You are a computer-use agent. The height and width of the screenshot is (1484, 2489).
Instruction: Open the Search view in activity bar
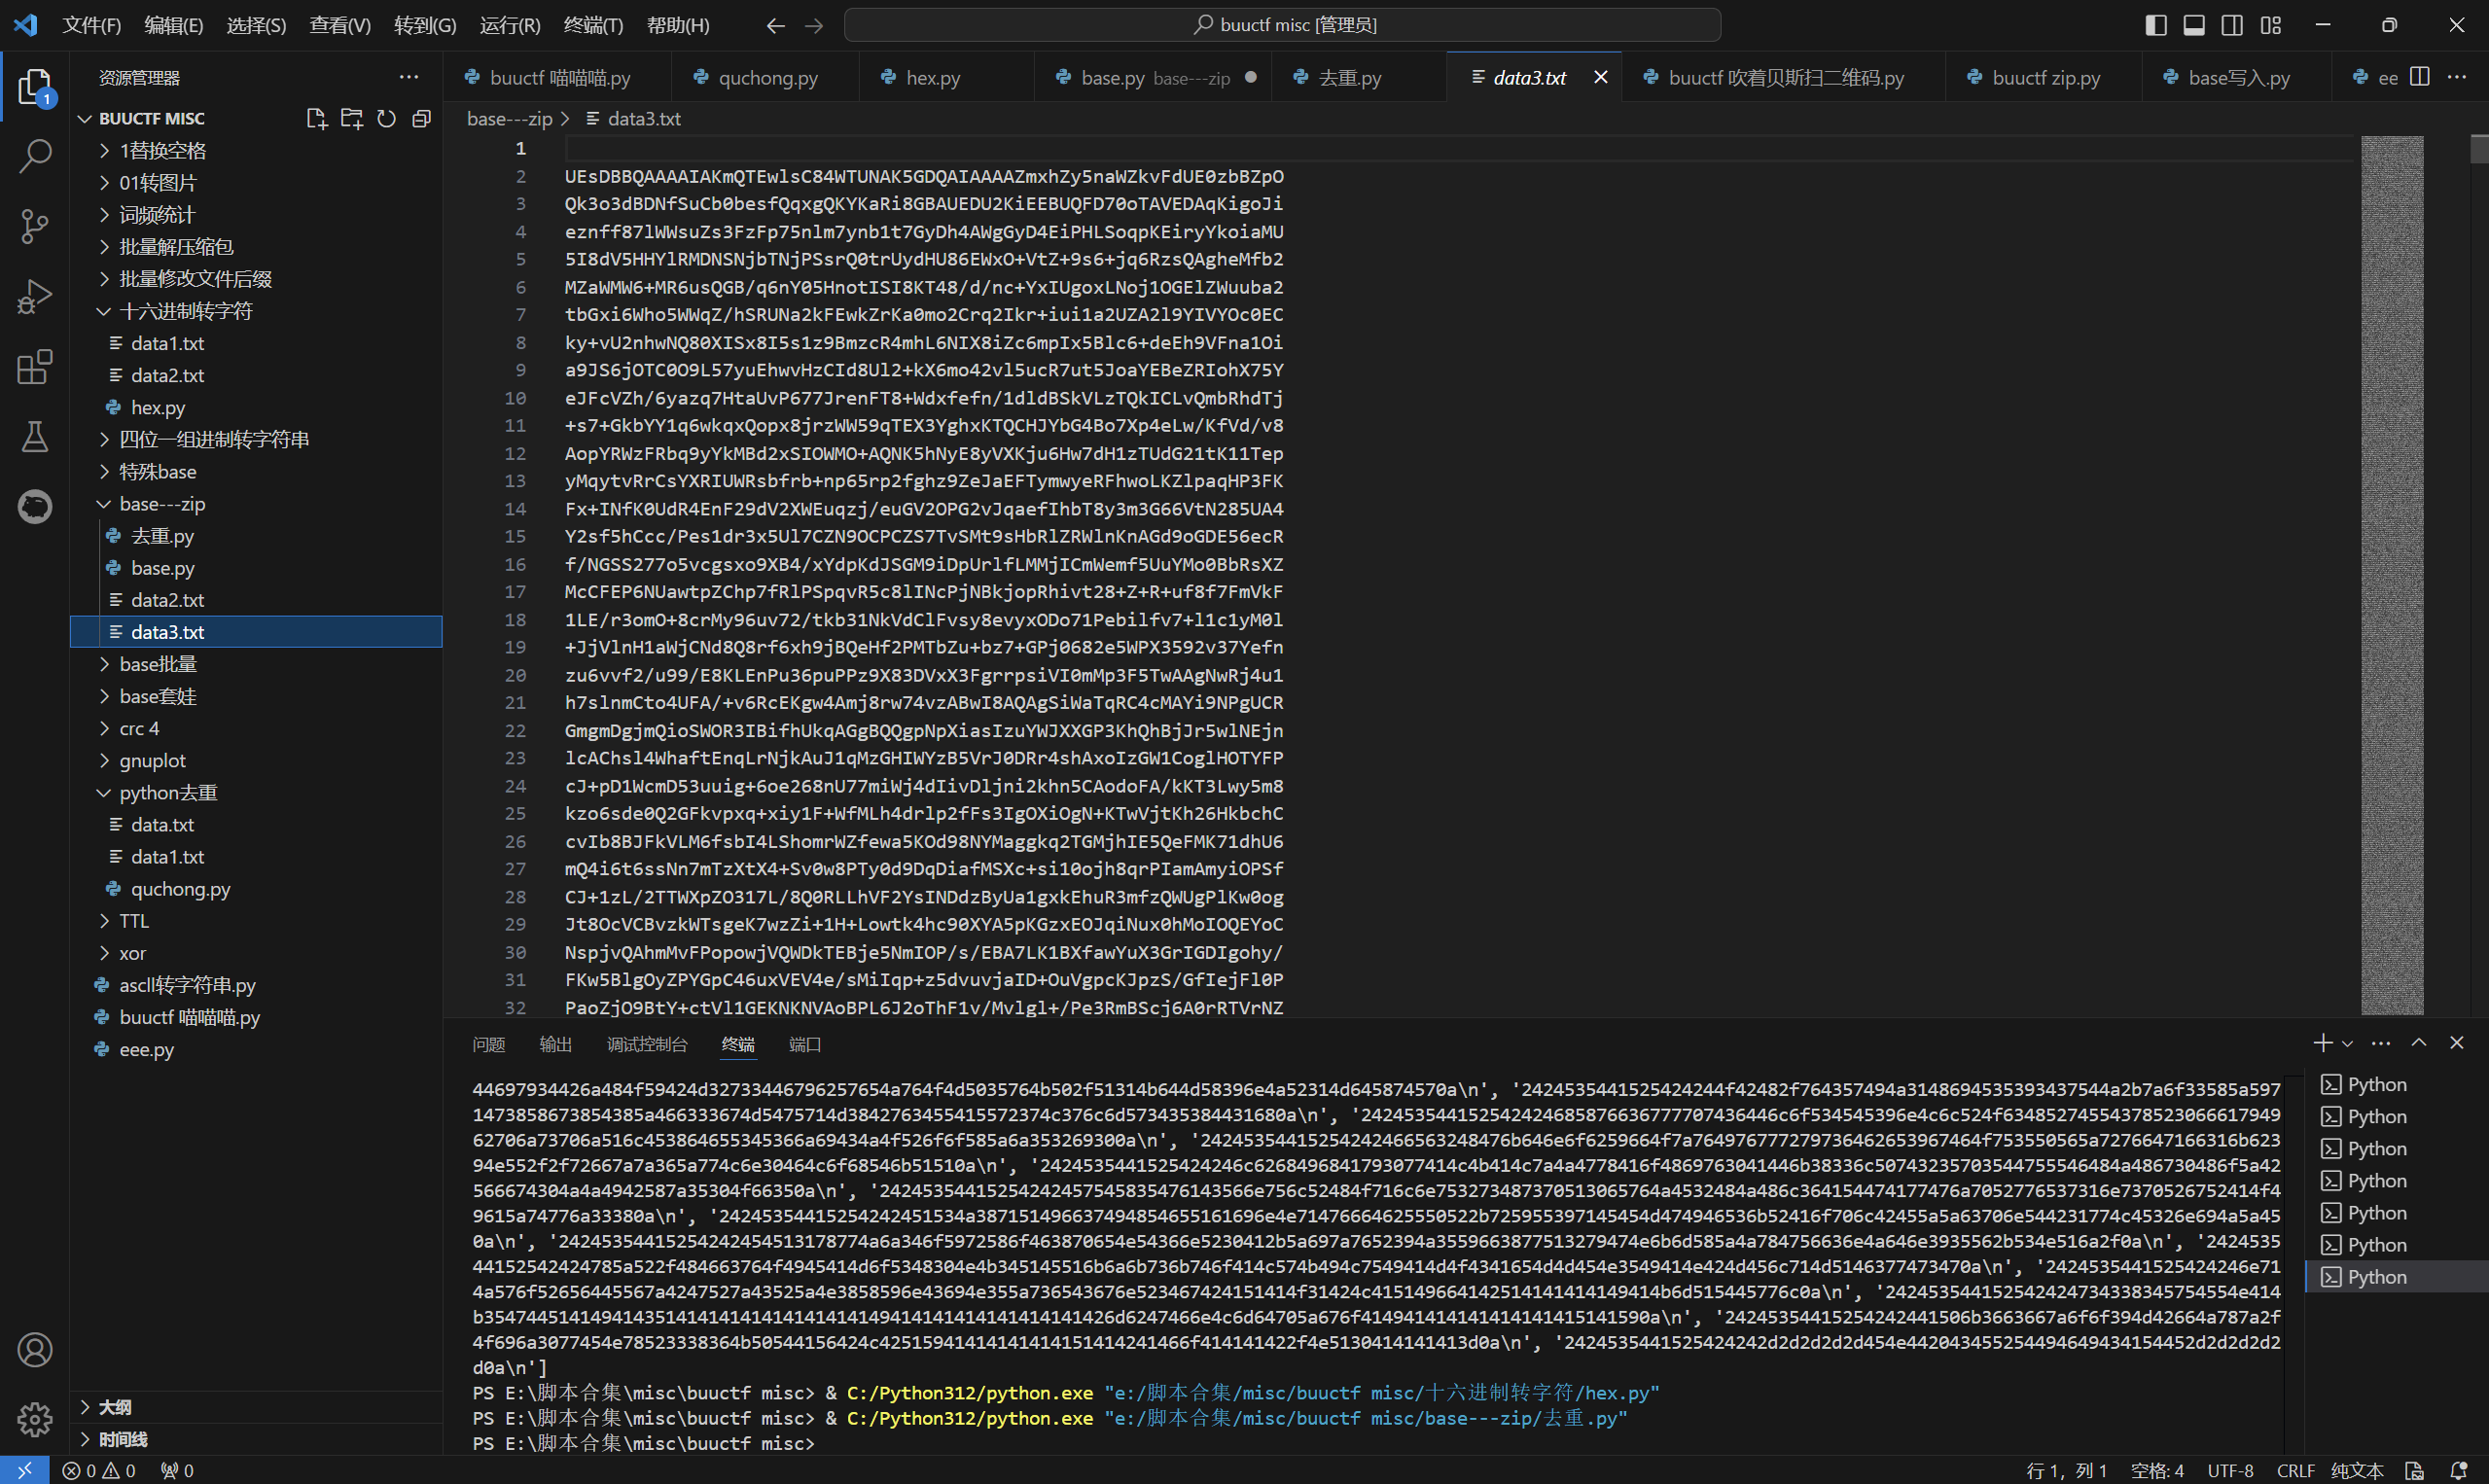tap(35, 156)
